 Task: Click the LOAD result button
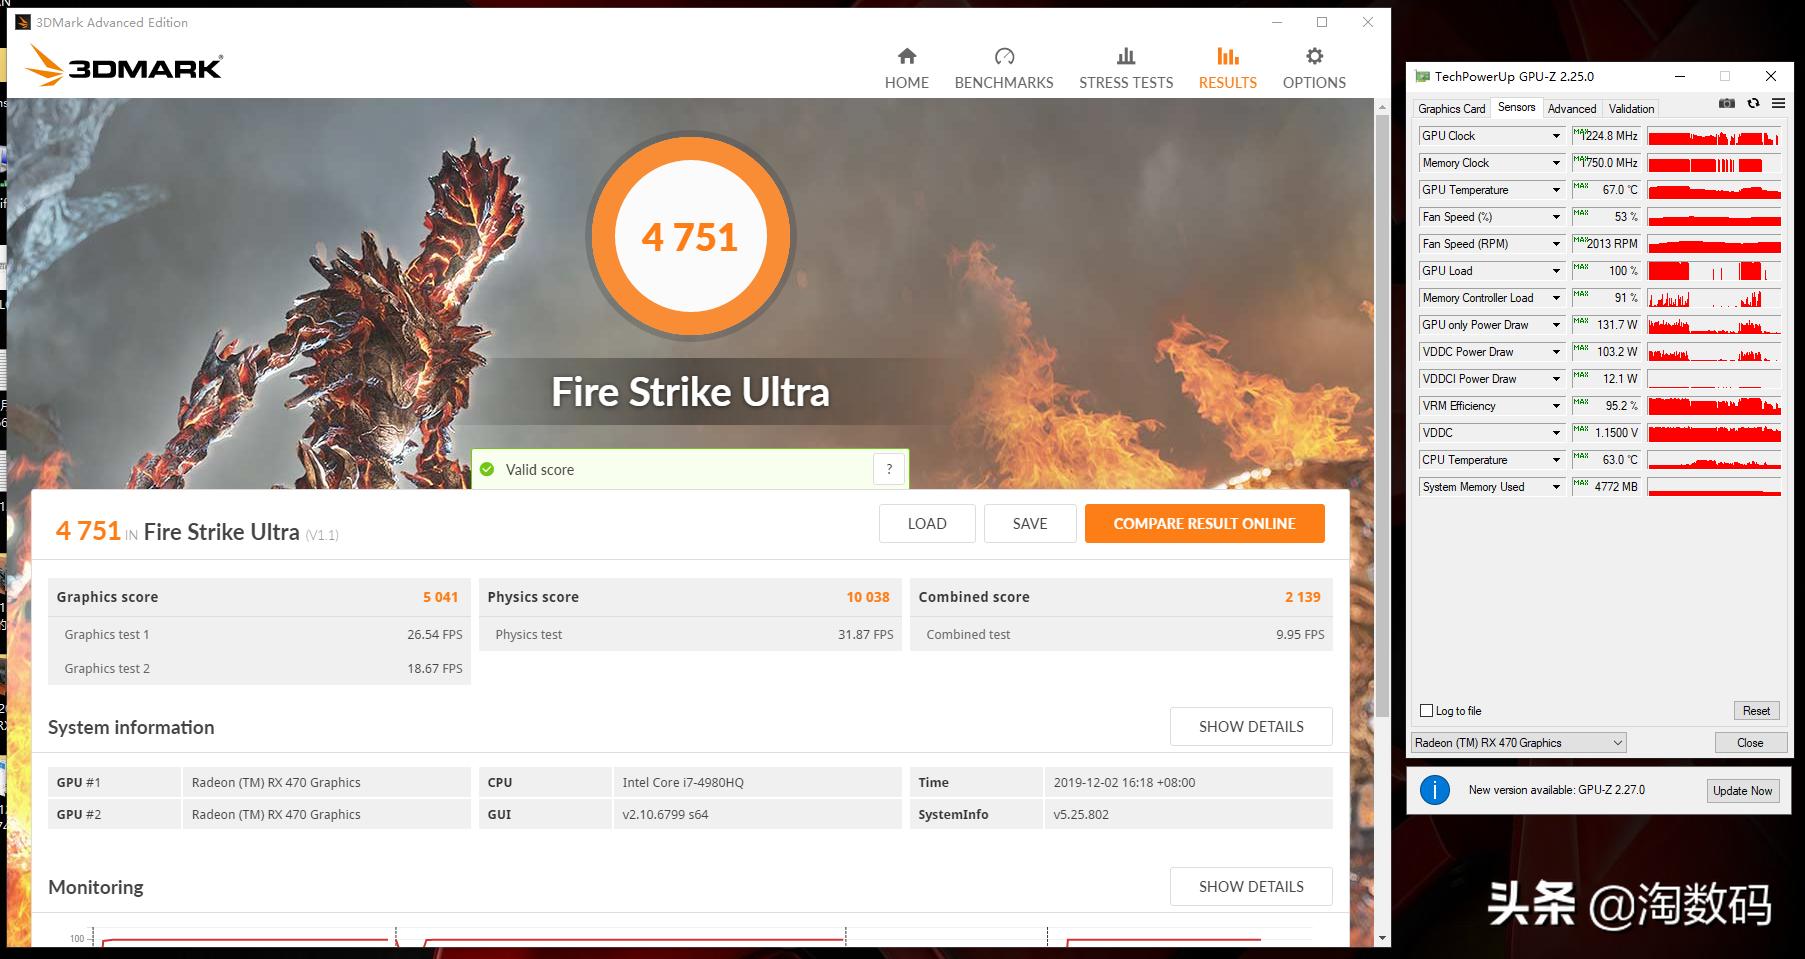click(x=927, y=524)
